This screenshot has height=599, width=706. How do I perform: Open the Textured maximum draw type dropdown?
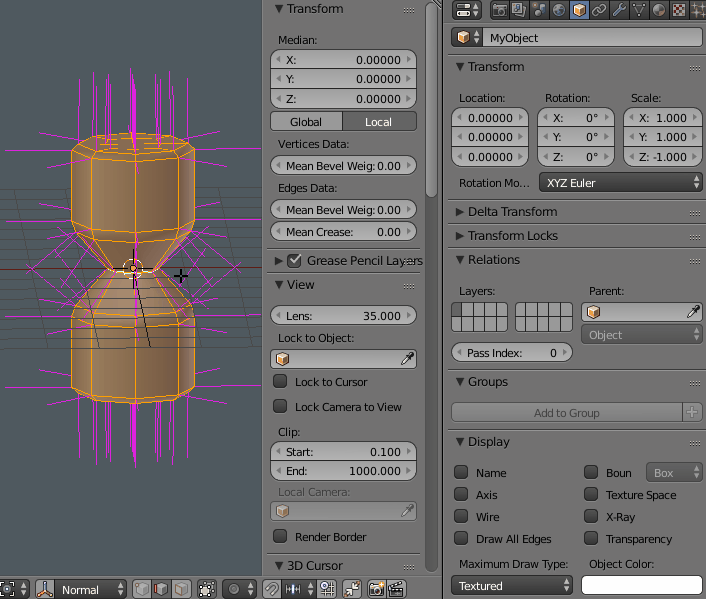pos(512,585)
